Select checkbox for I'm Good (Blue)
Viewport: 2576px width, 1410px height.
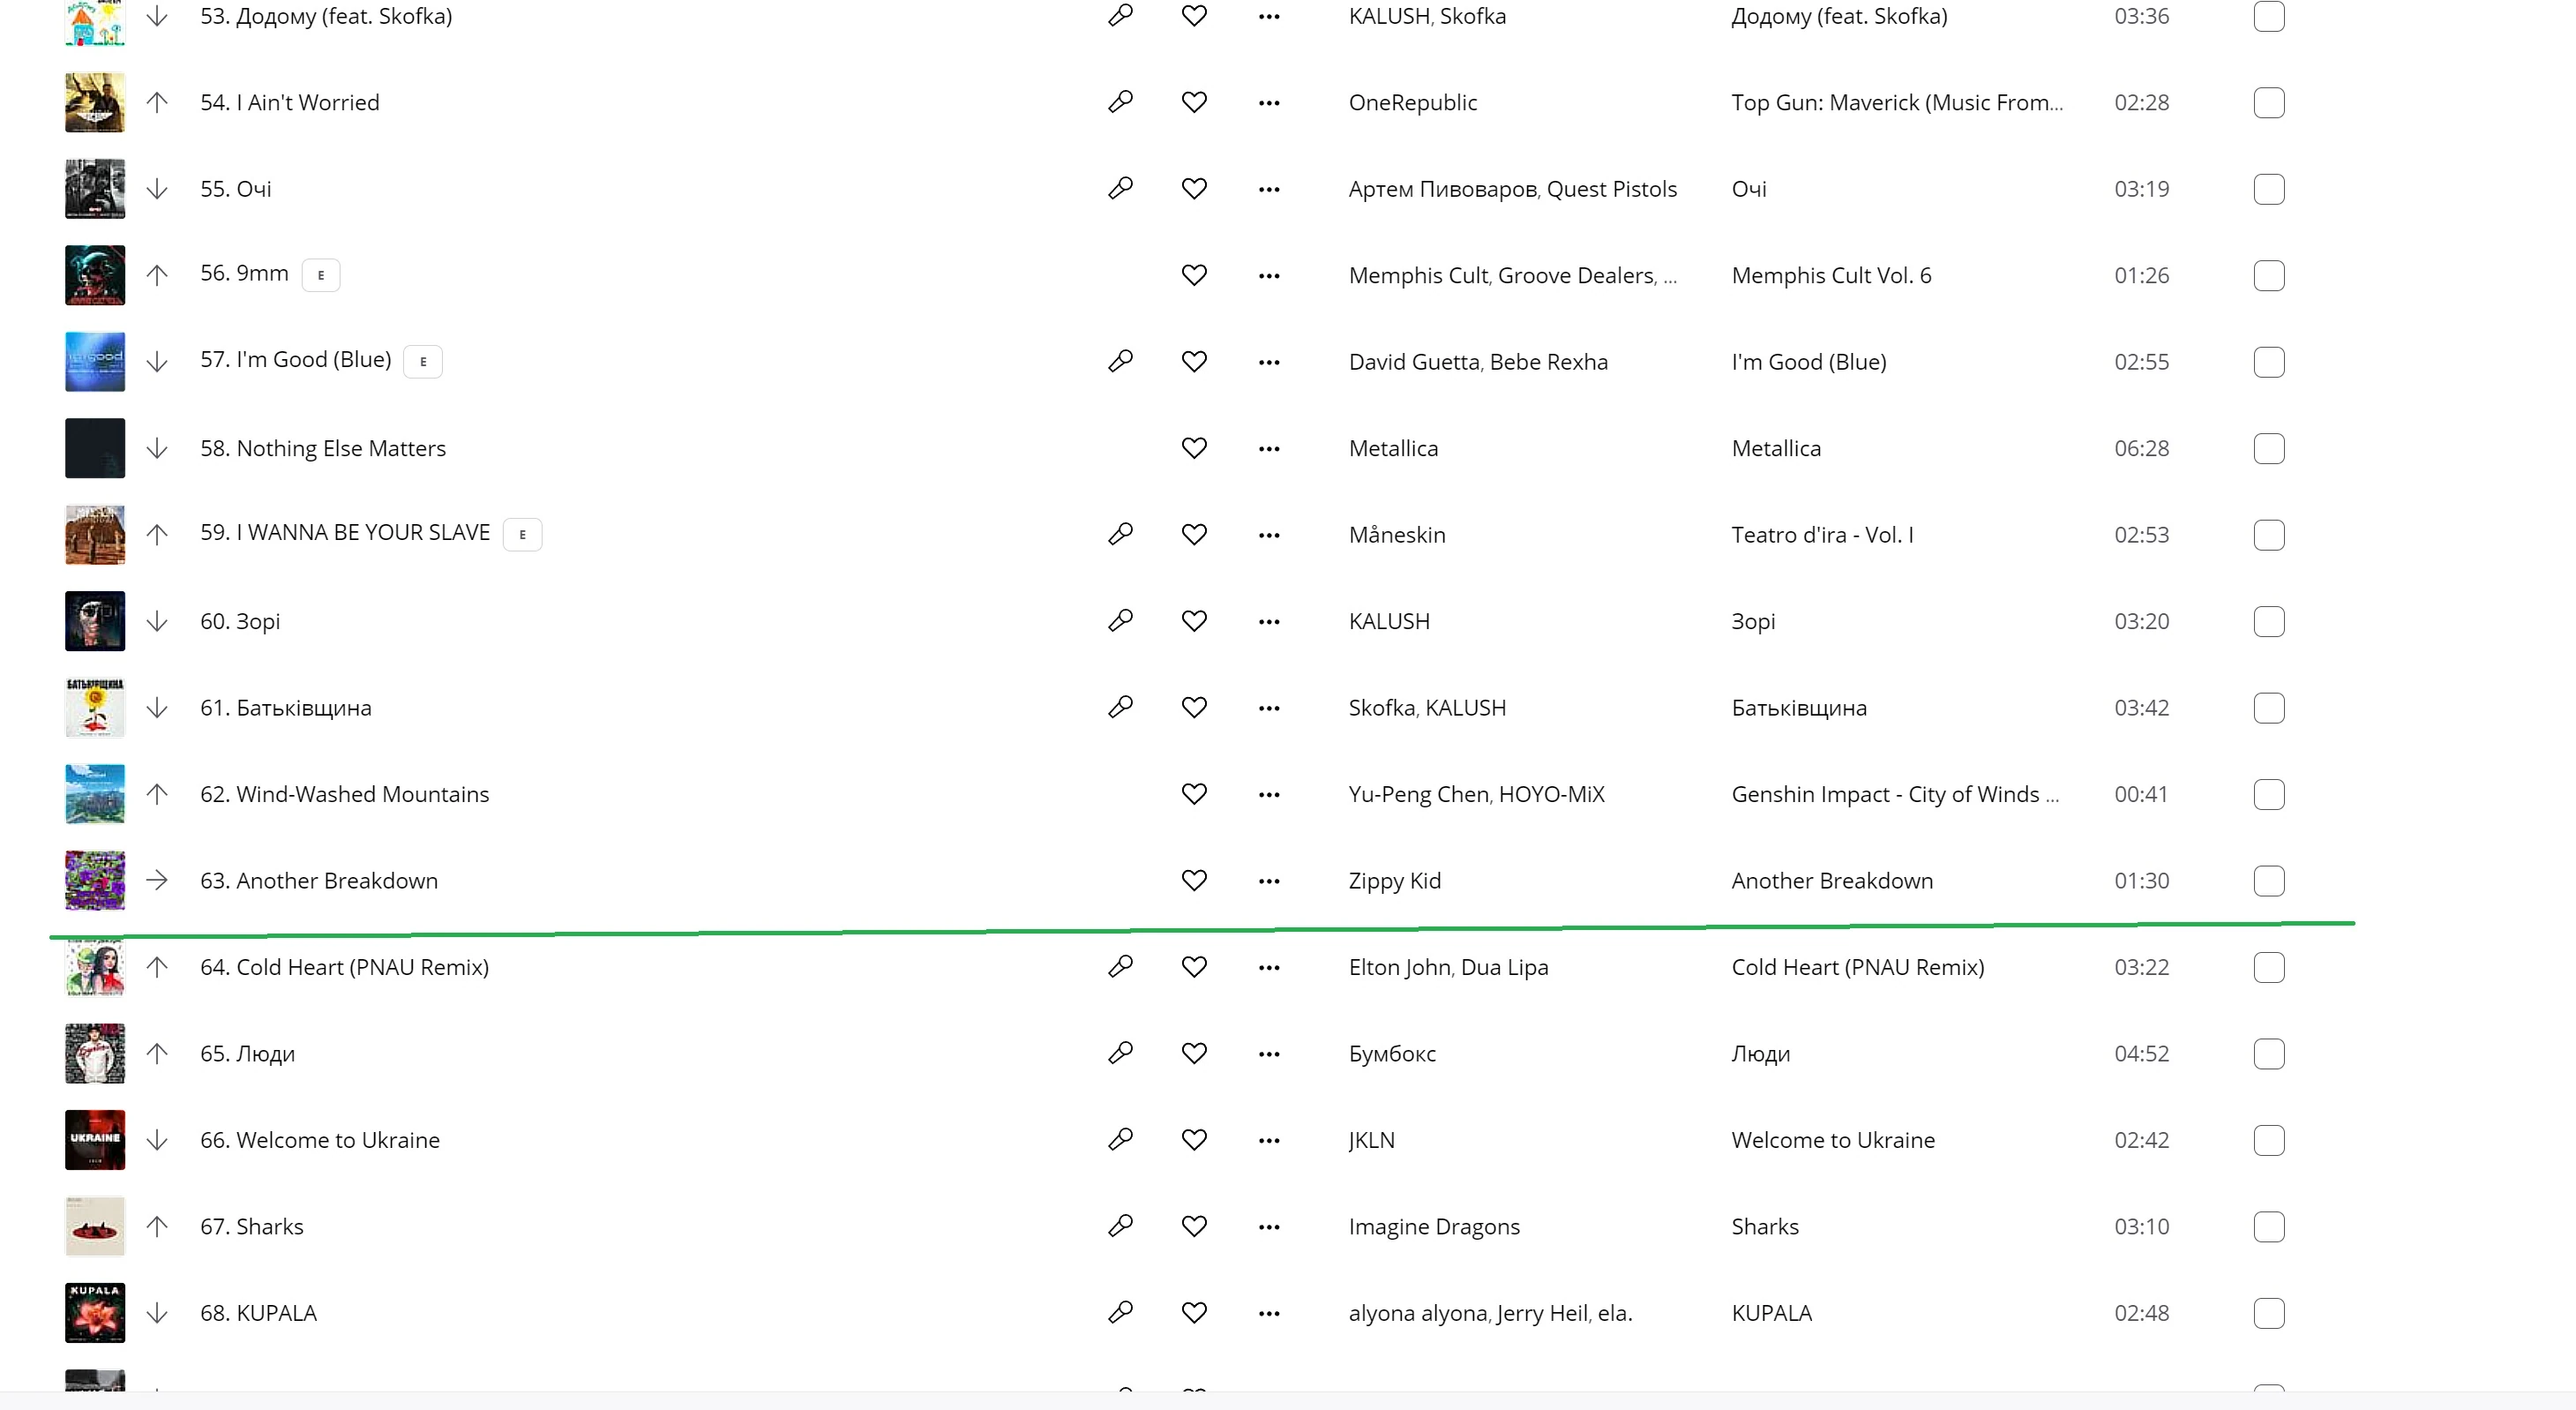coord(2268,362)
